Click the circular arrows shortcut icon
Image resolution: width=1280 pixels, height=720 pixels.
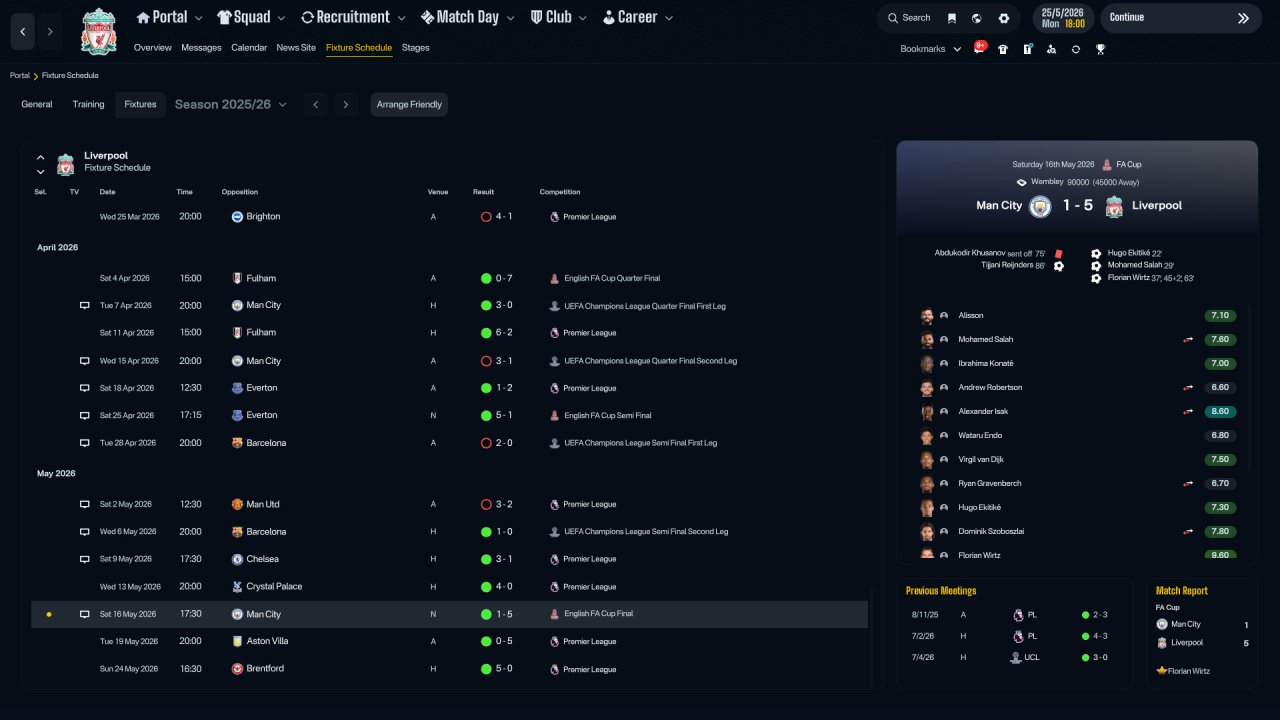1076,49
